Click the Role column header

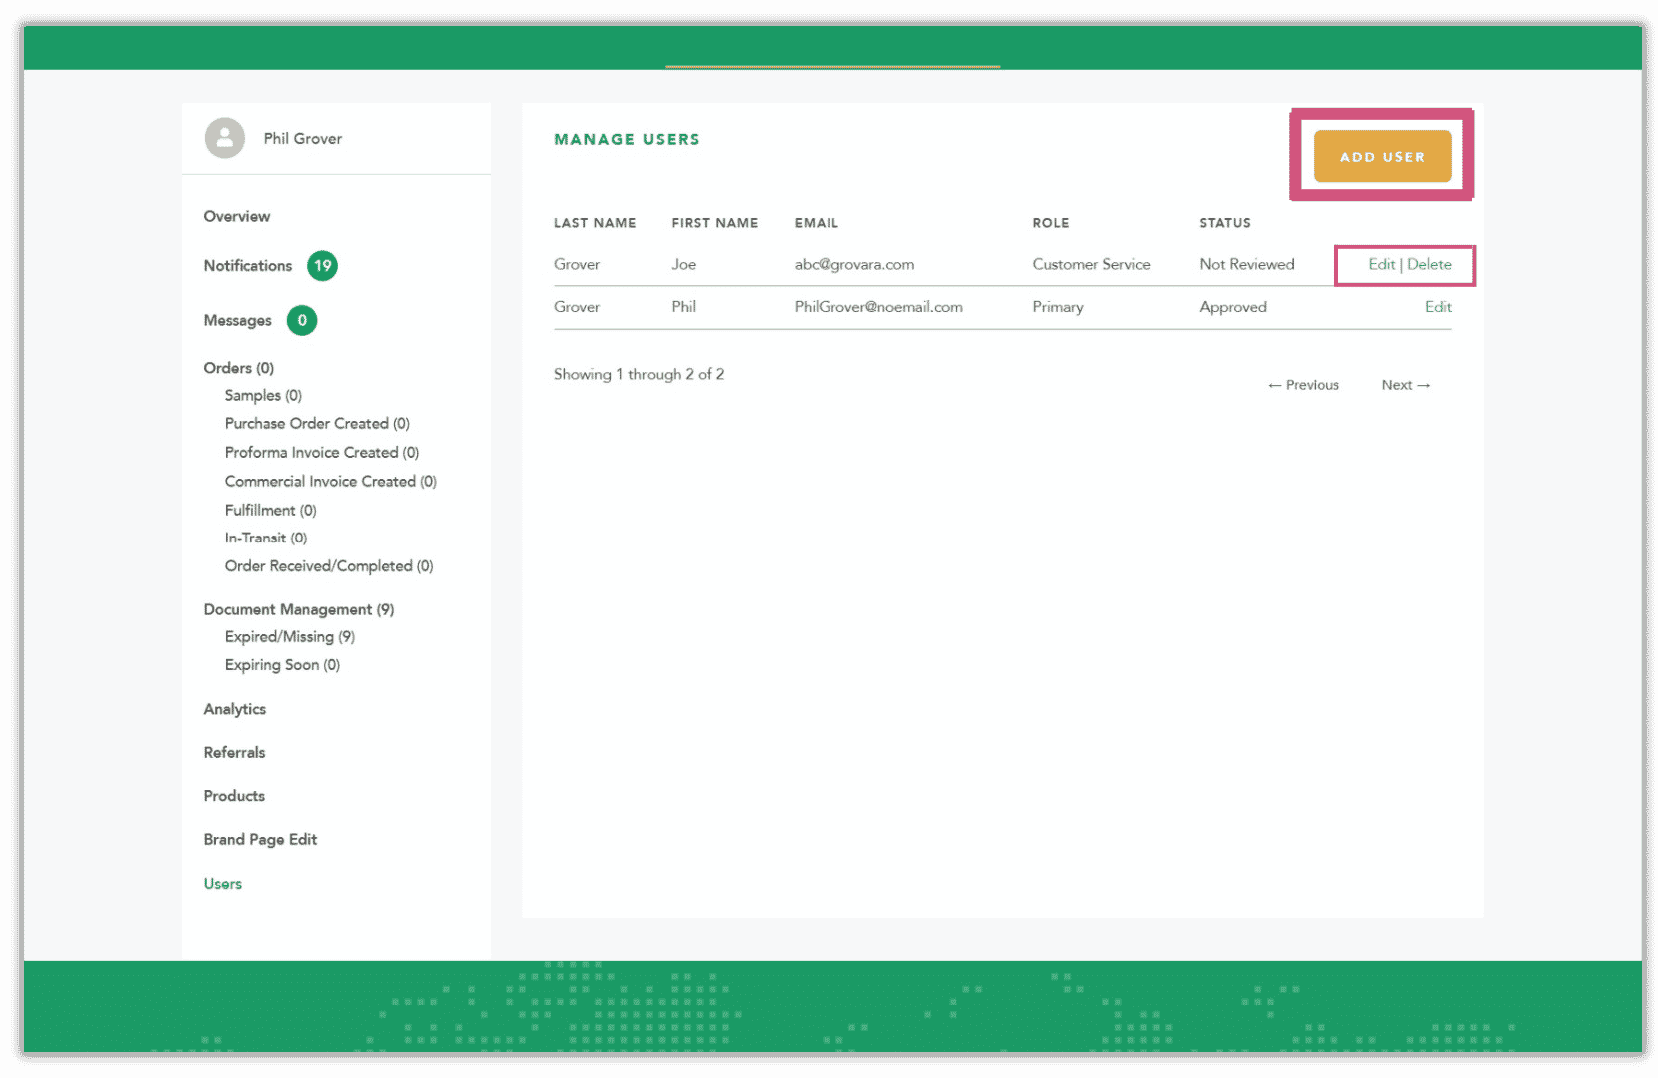pos(1051,223)
